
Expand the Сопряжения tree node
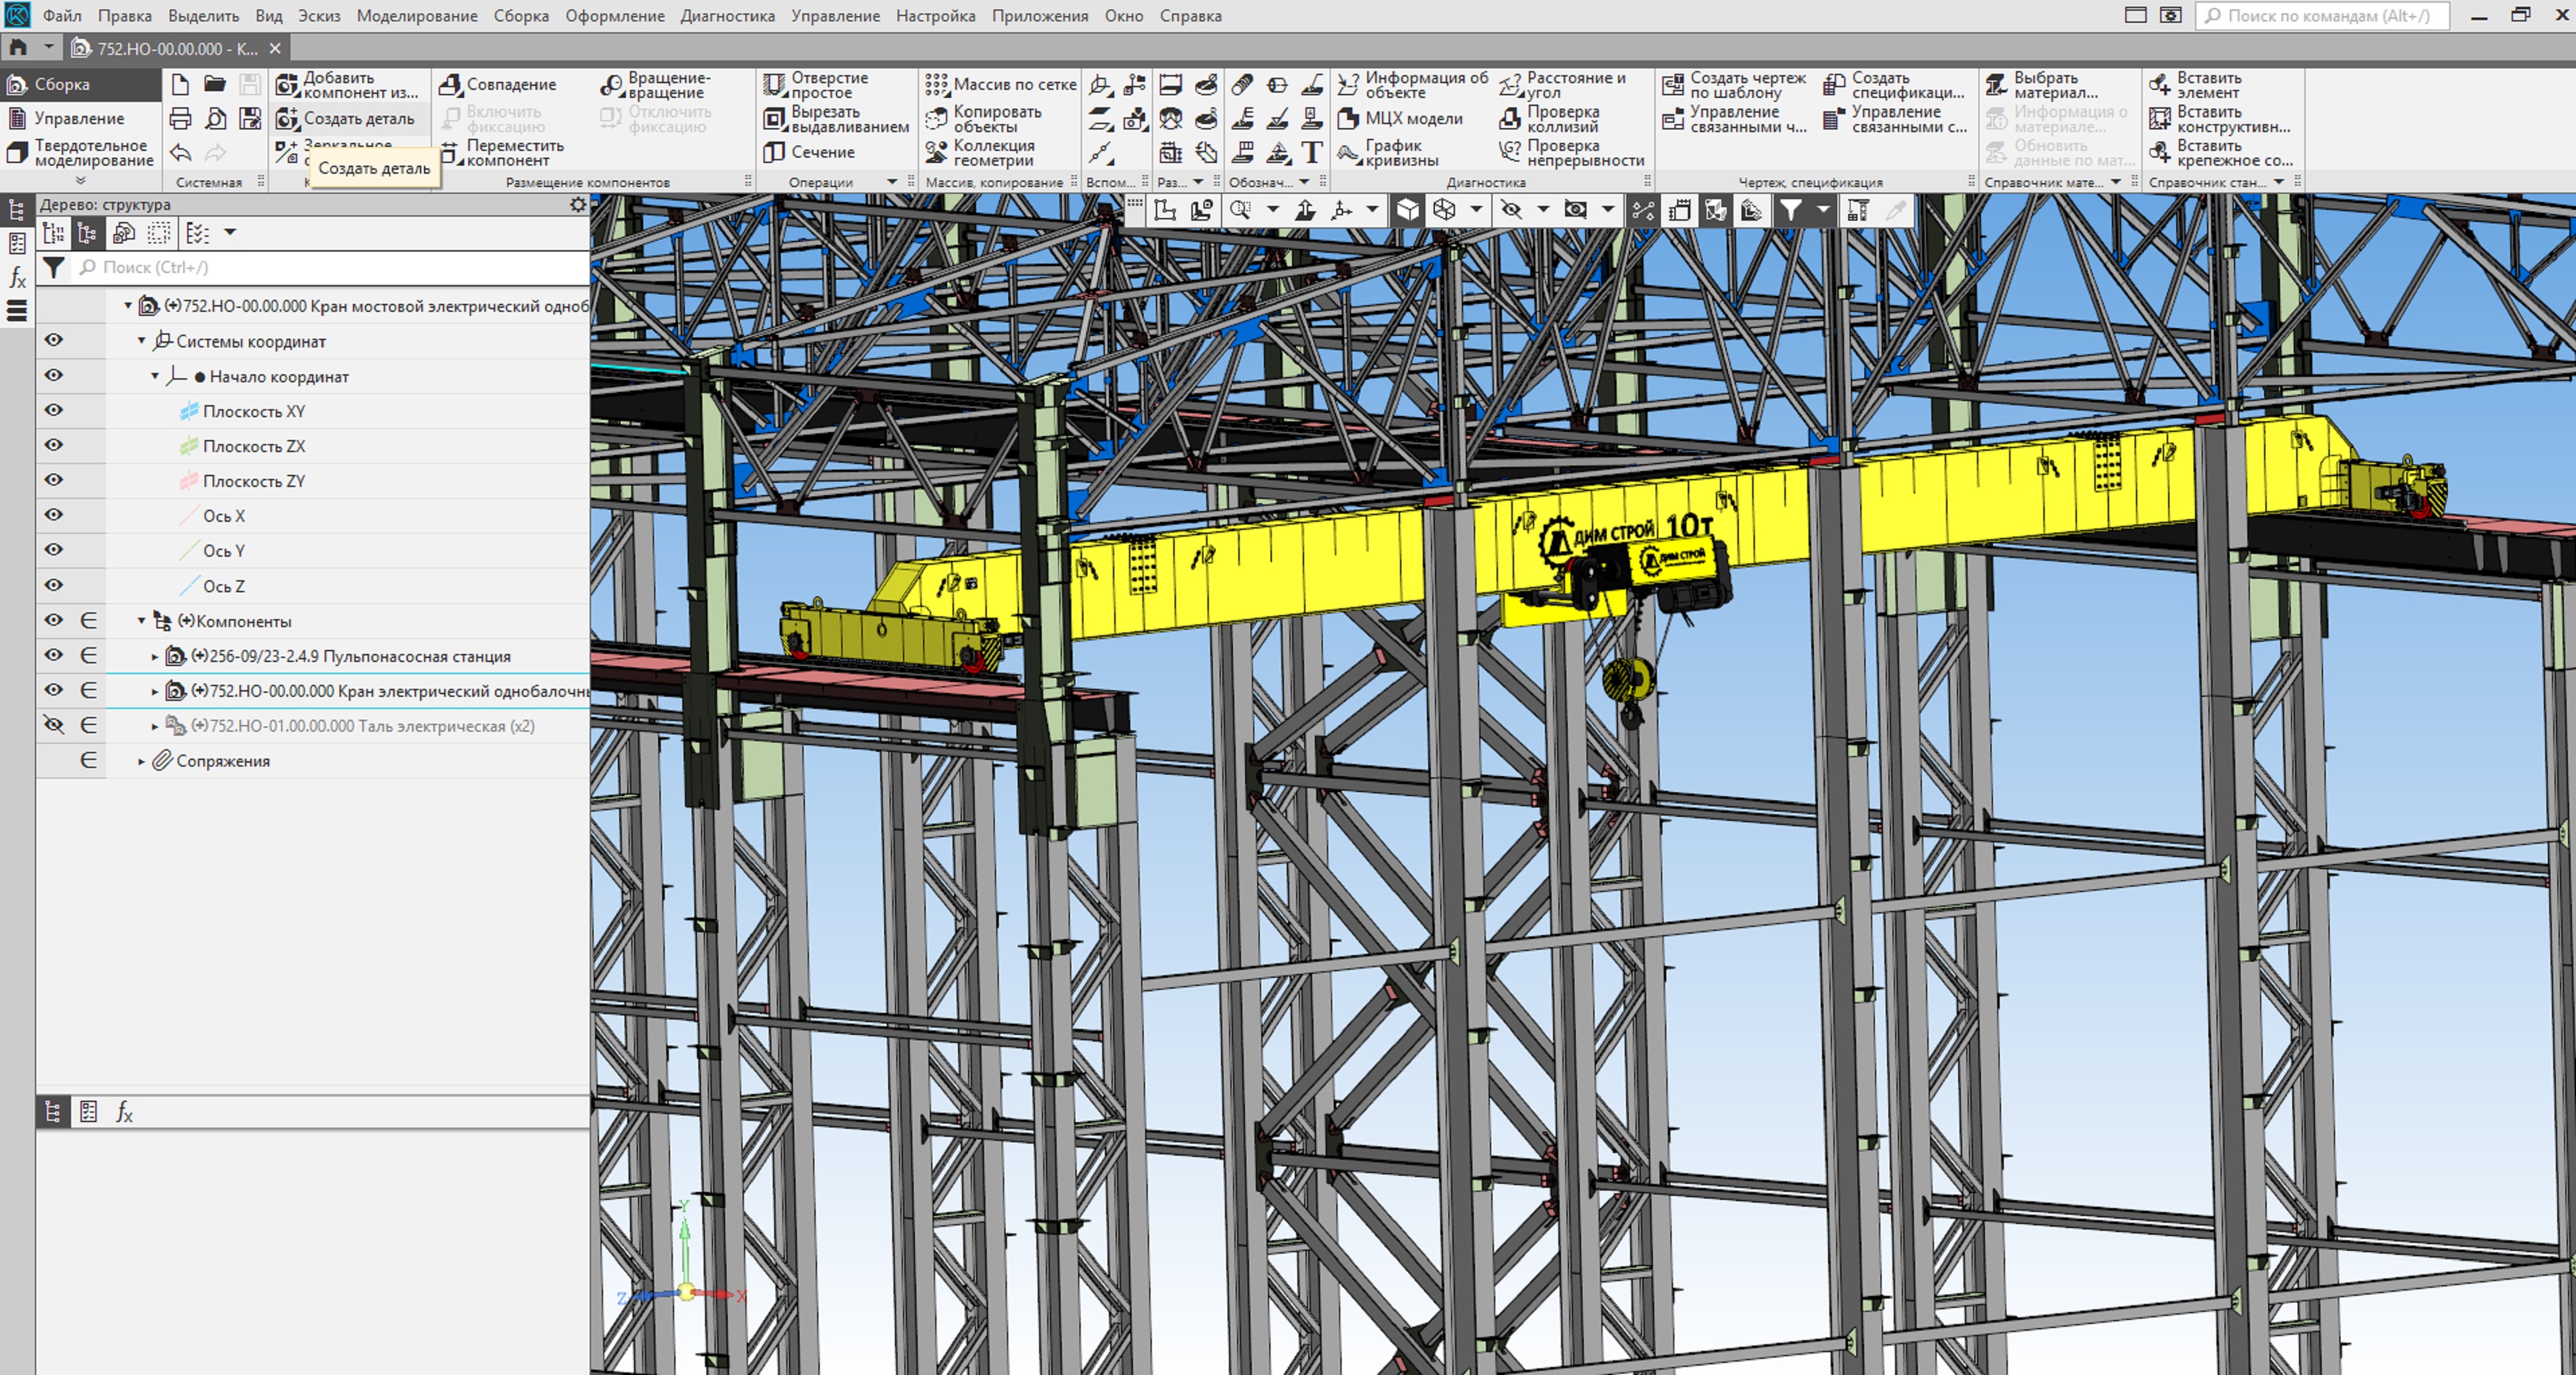tap(141, 761)
